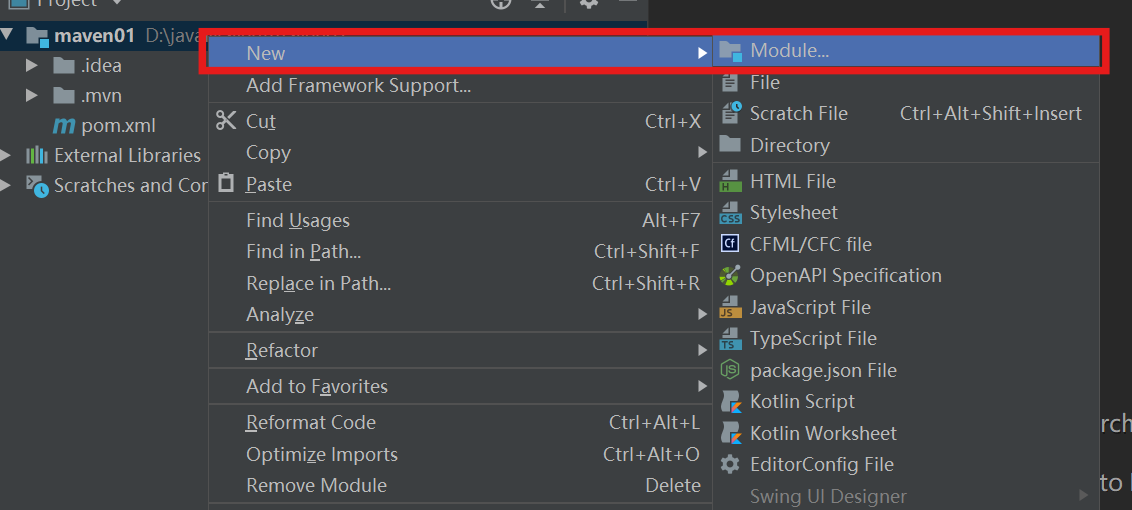Click the pom.xml Maven icon
Screen dimensions: 1132x510
point(64,126)
